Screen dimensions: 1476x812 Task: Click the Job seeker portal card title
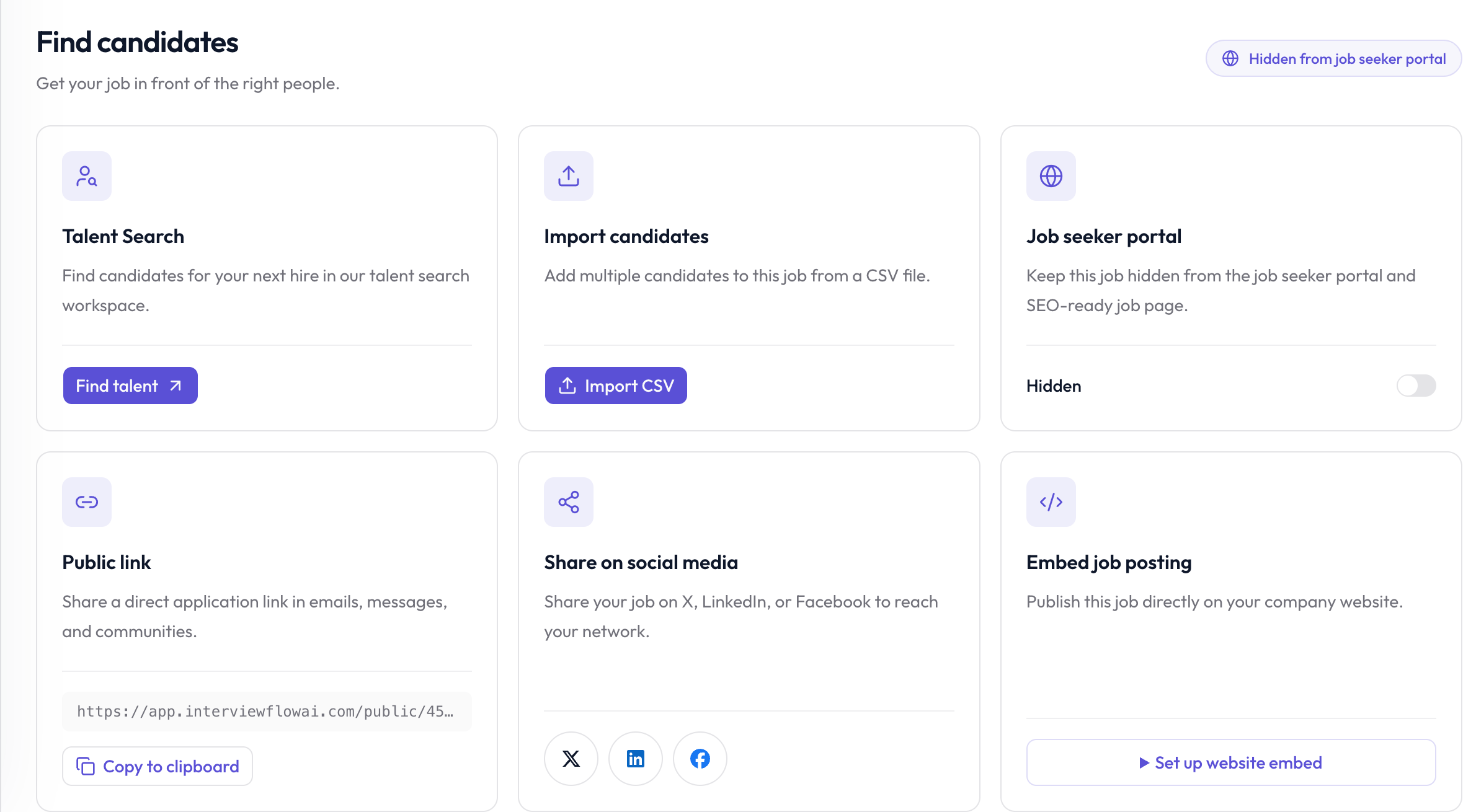1104,237
